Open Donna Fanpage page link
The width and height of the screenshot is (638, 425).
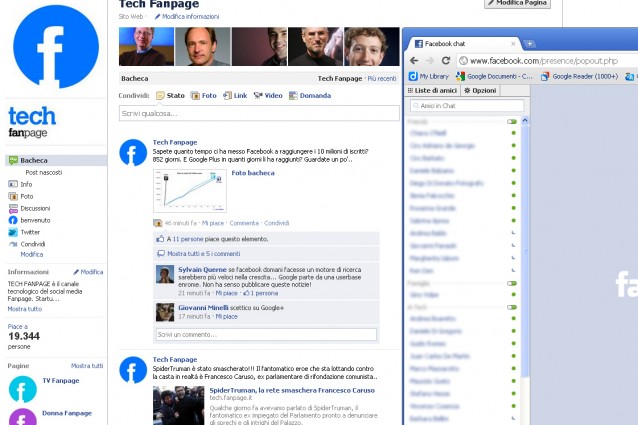click(67, 413)
